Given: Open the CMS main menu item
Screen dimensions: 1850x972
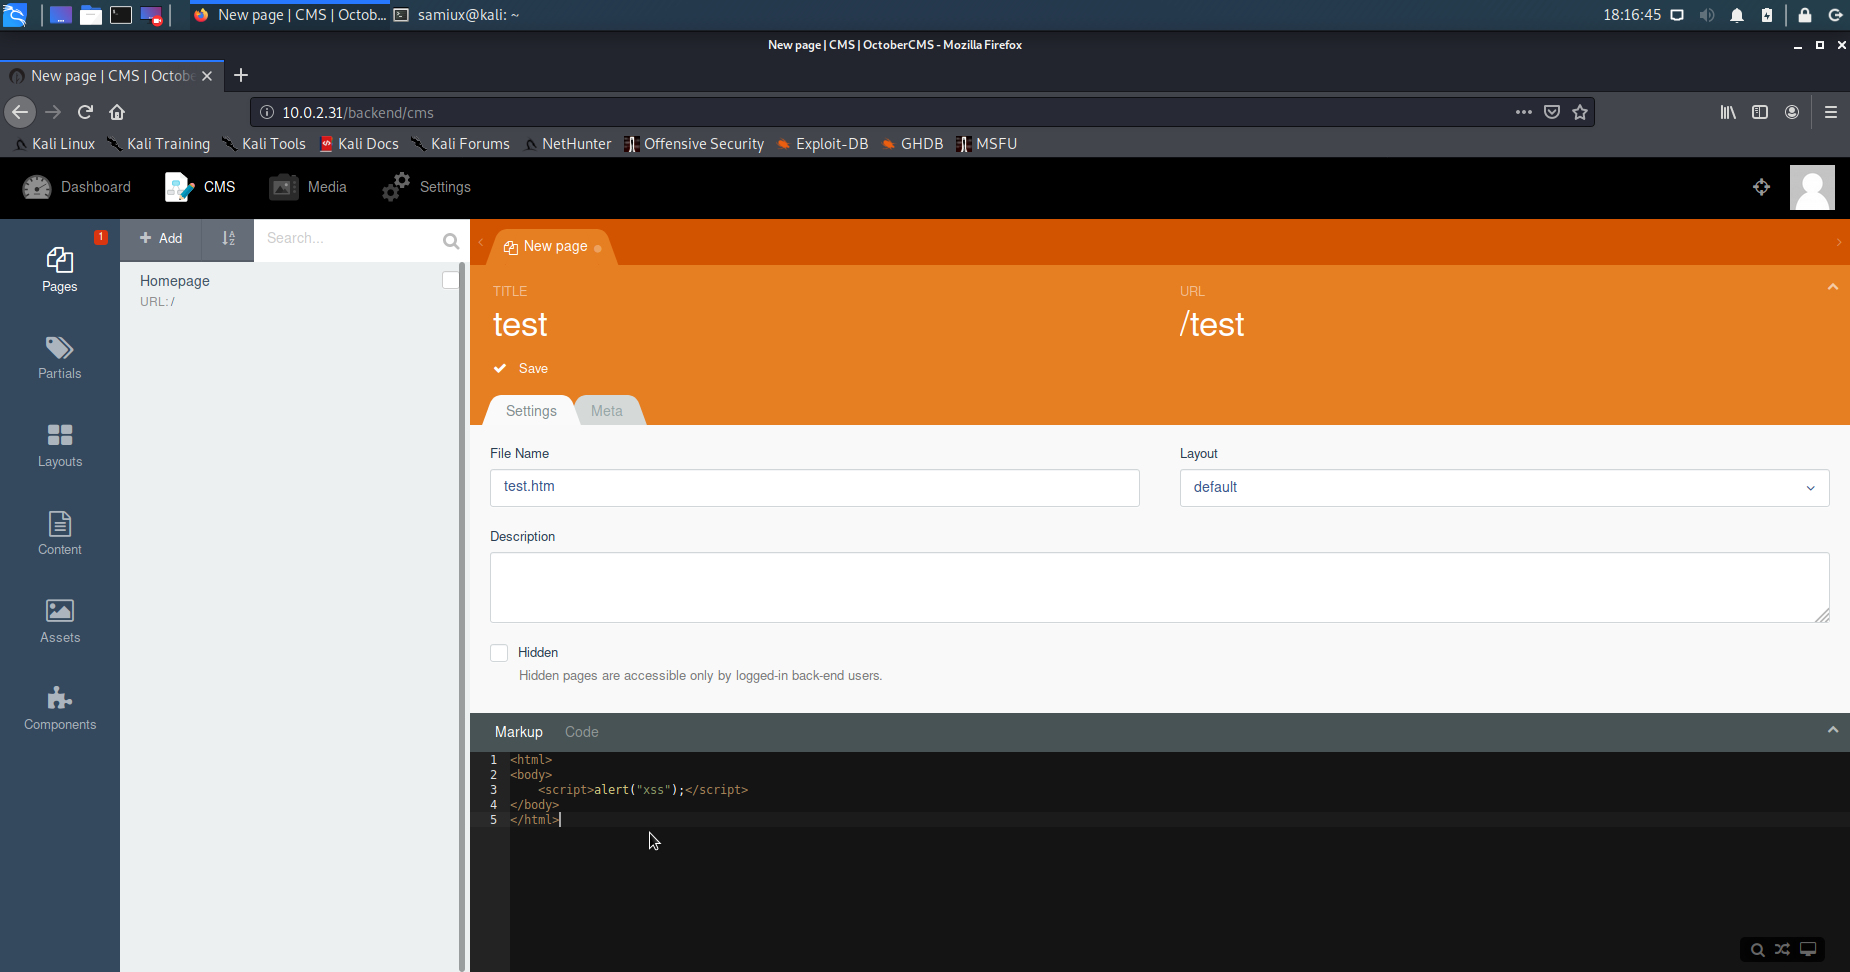Looking at the screenshot, I should tap(200, 187).
